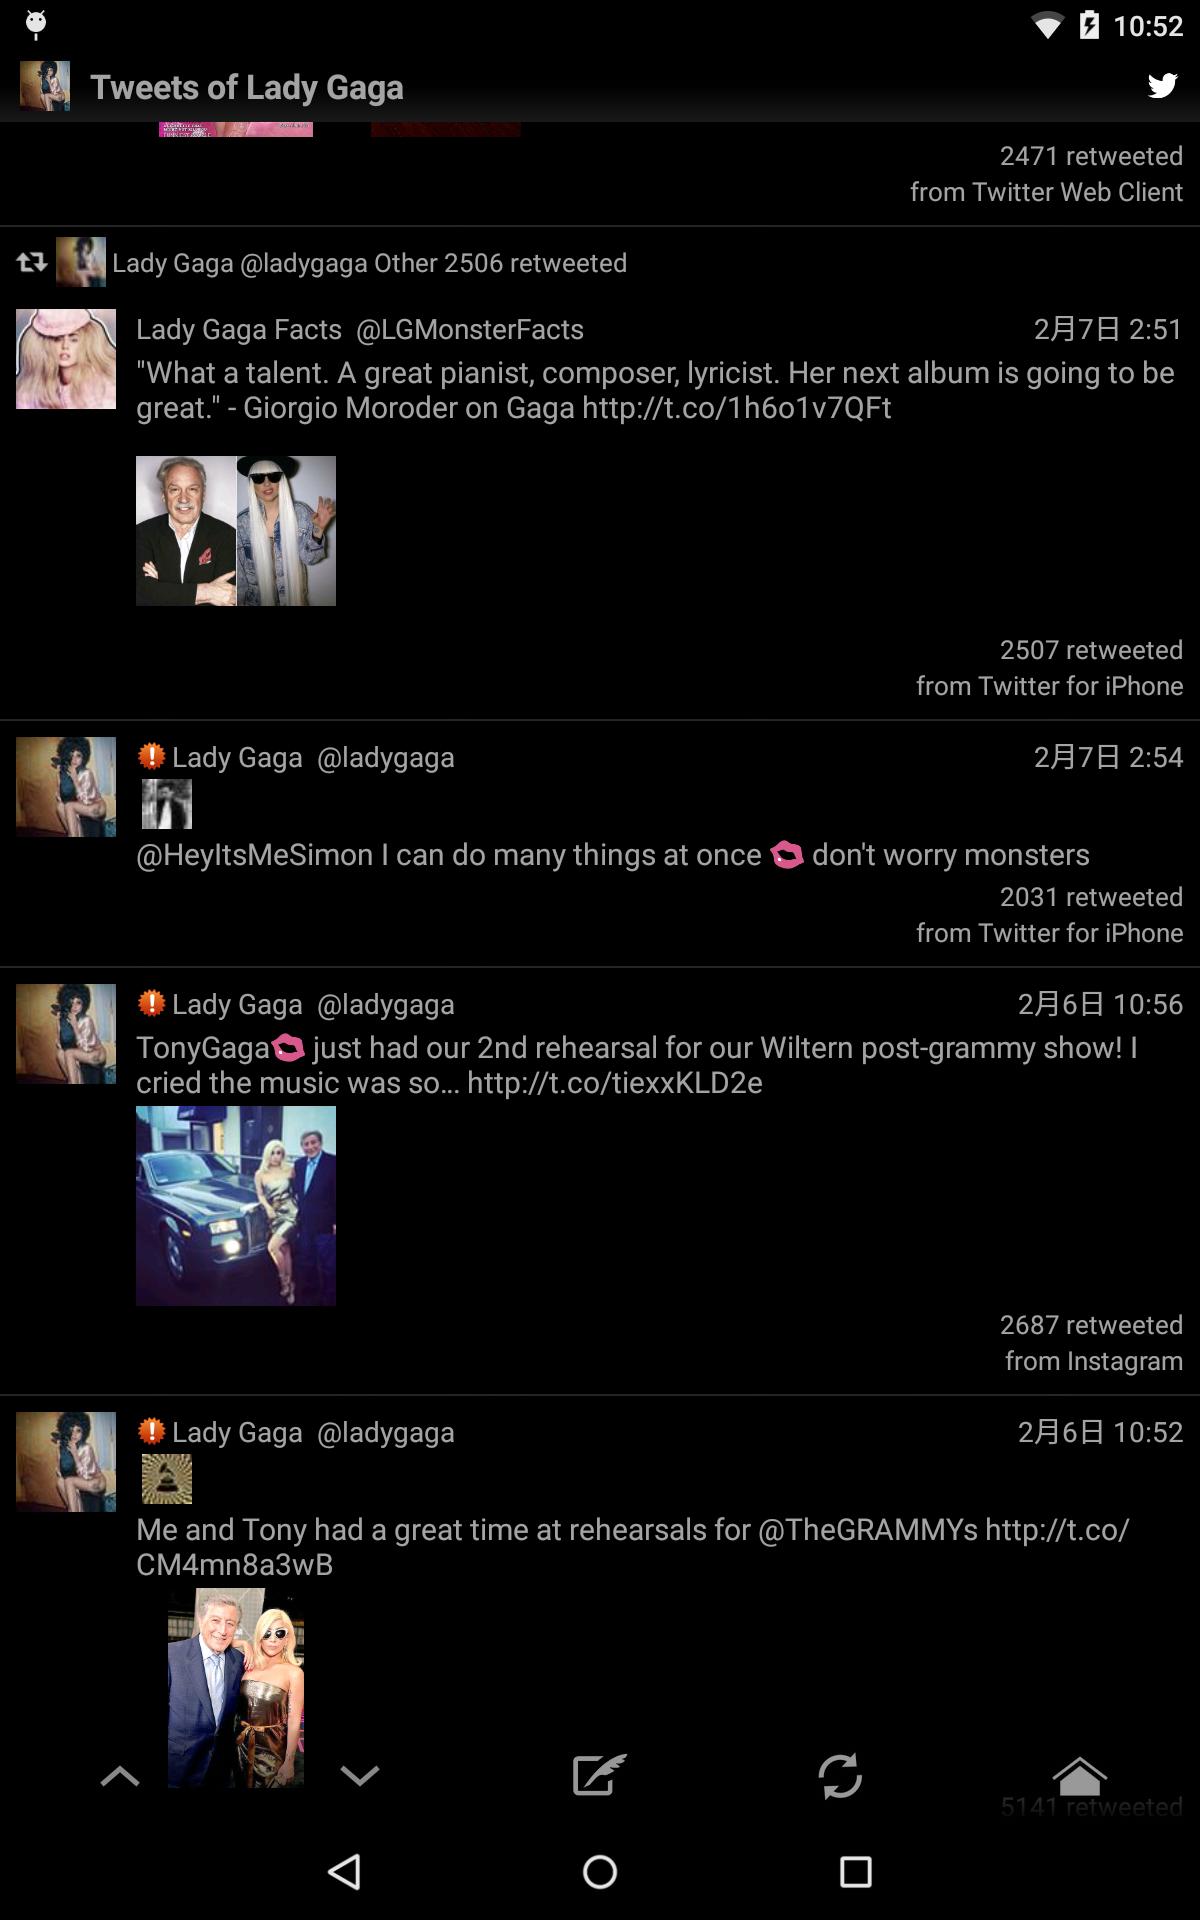Image resolution: width=1200 pixels, height=1920 pixels.
Task: Tap the down chevron in bottom toolbar
Action: point(360,1776)
